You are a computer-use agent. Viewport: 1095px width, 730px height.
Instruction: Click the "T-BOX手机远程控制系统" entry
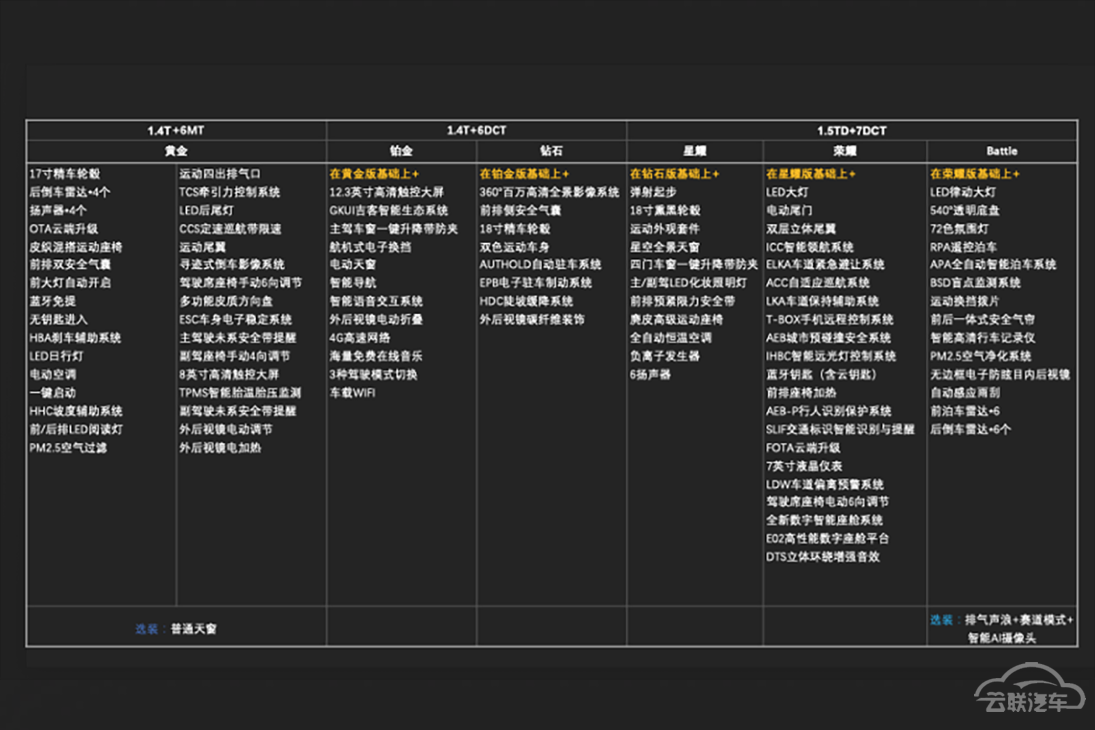(829, 319)
